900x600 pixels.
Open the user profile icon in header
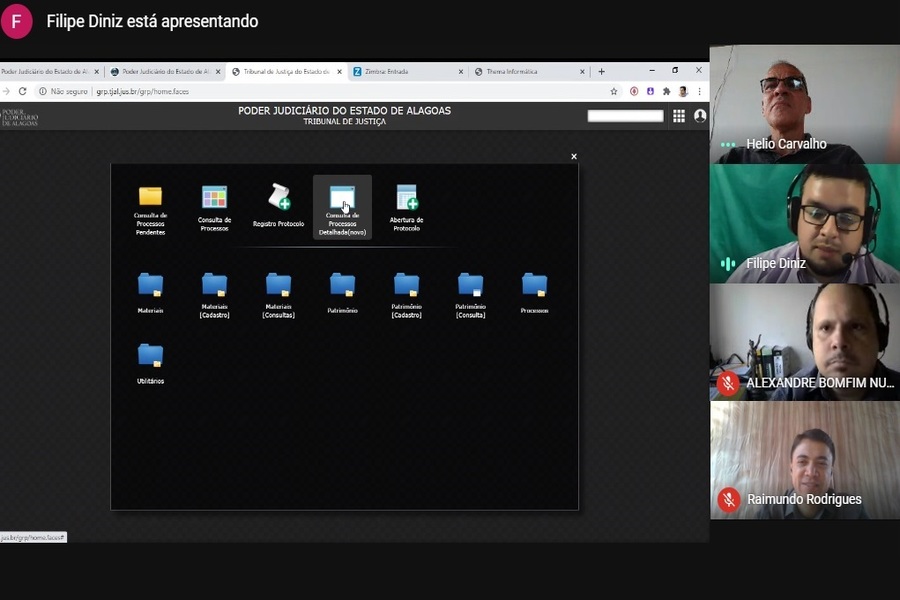pyautogui.click(x=700, y=116)
